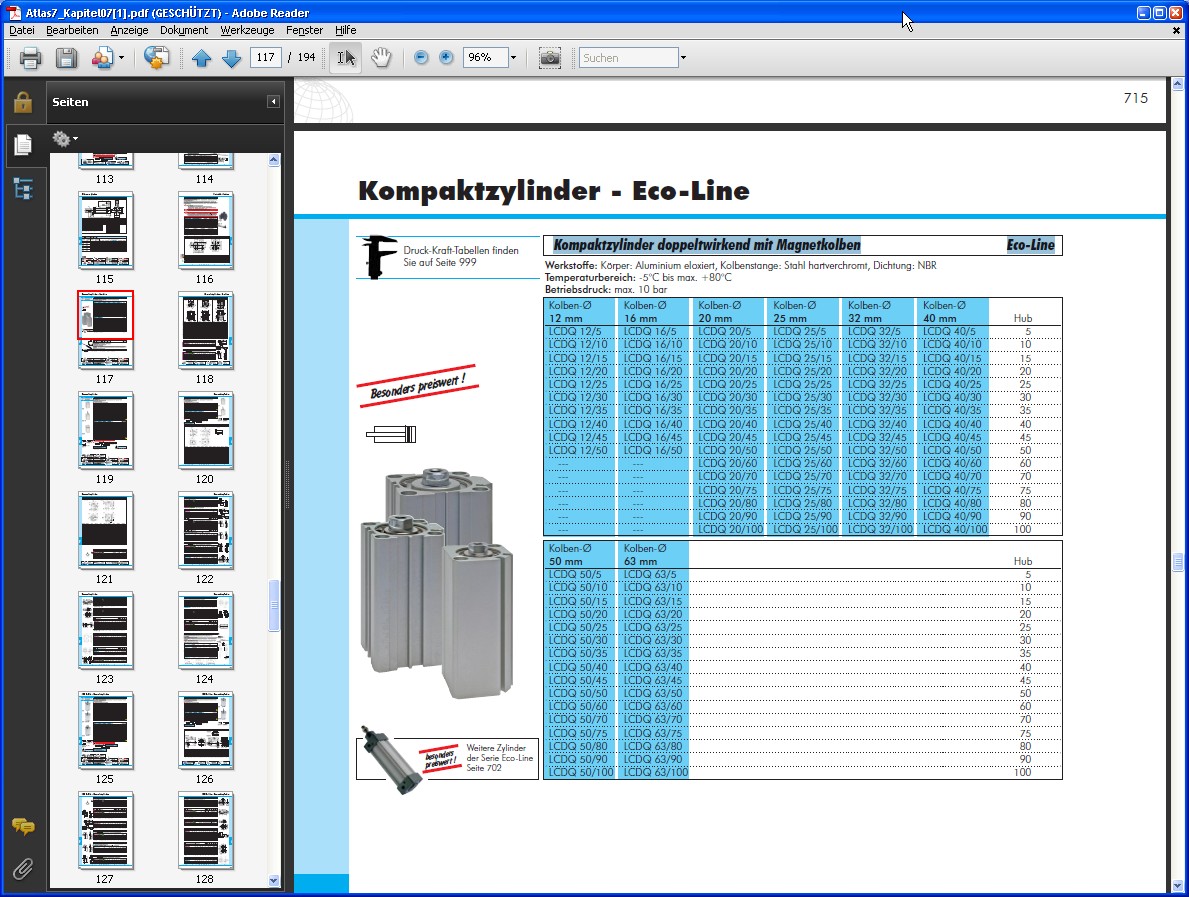Open the collaboration people icon
The image size is (1189, 897).
pos(102,58)
